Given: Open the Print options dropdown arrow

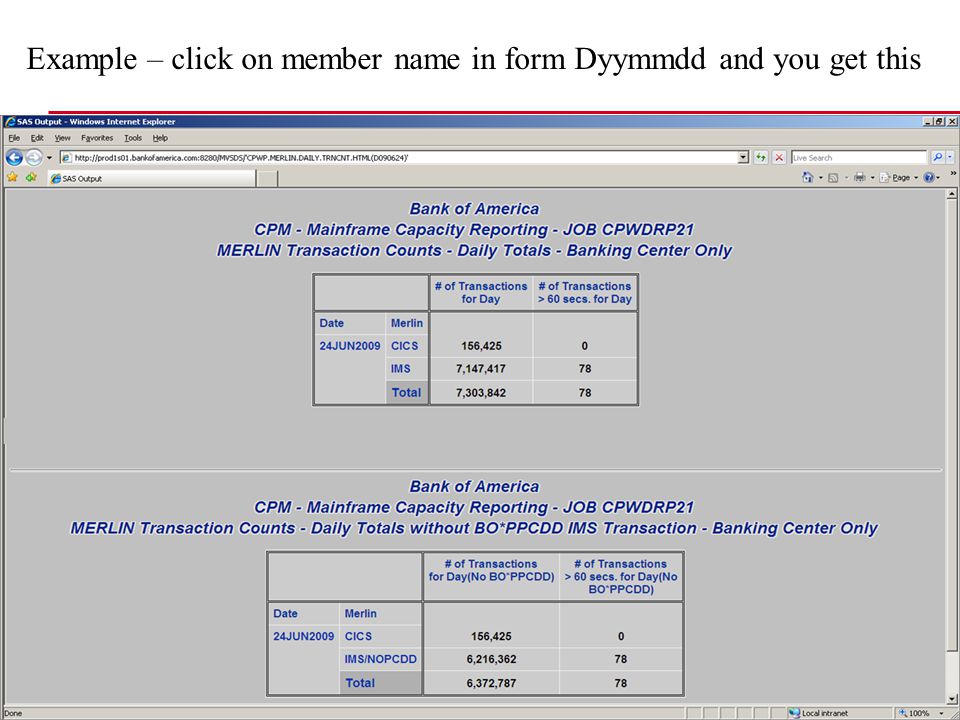Looking at the screenshot, I should [872, 178].
